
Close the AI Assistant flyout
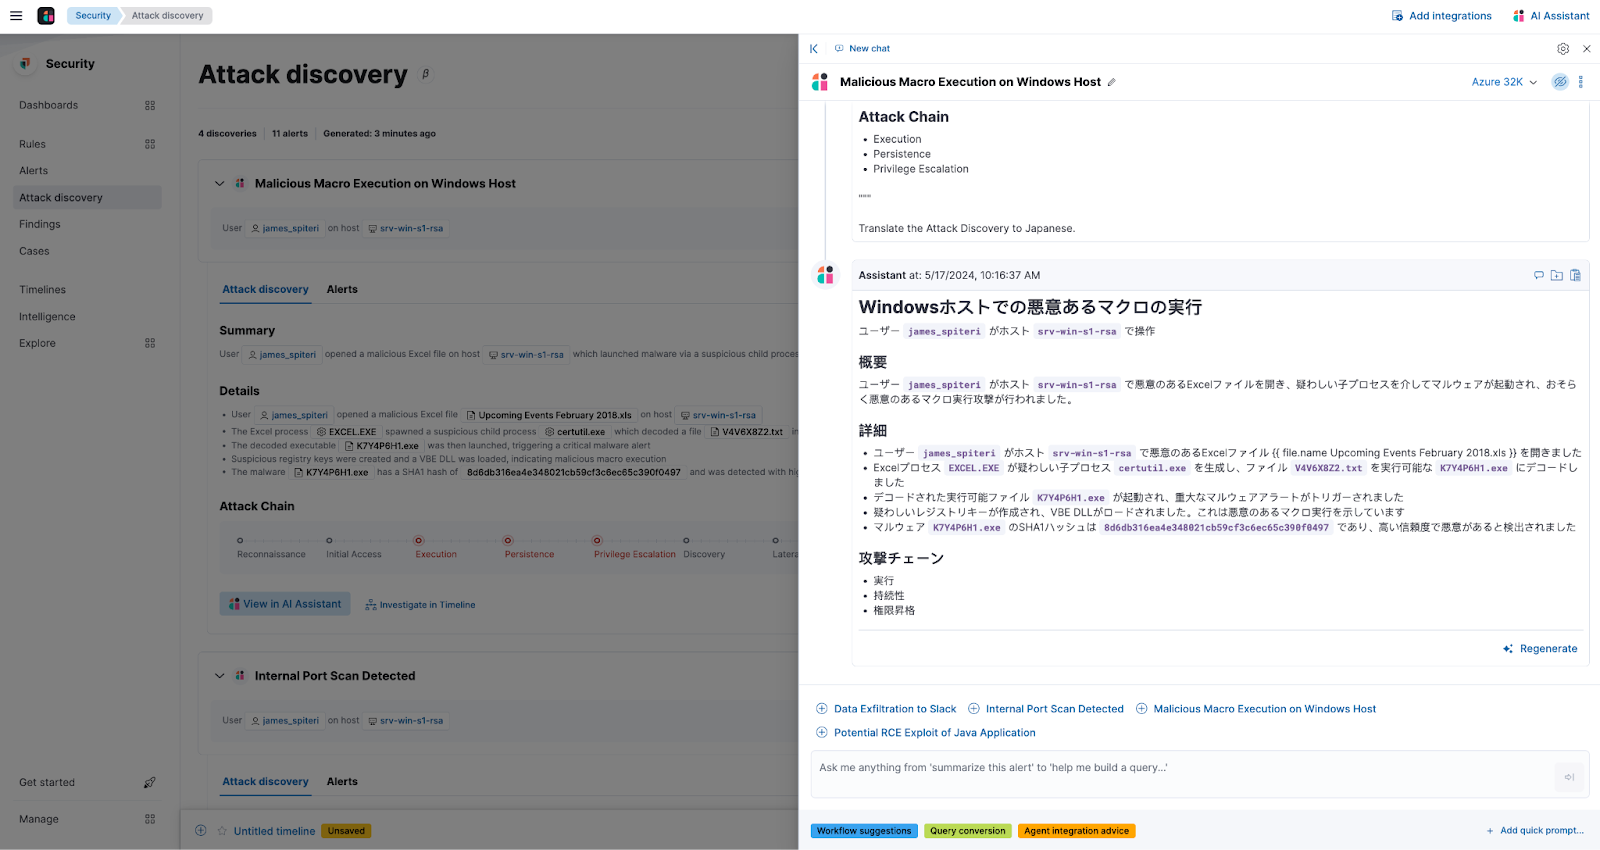coord(1586,48)
